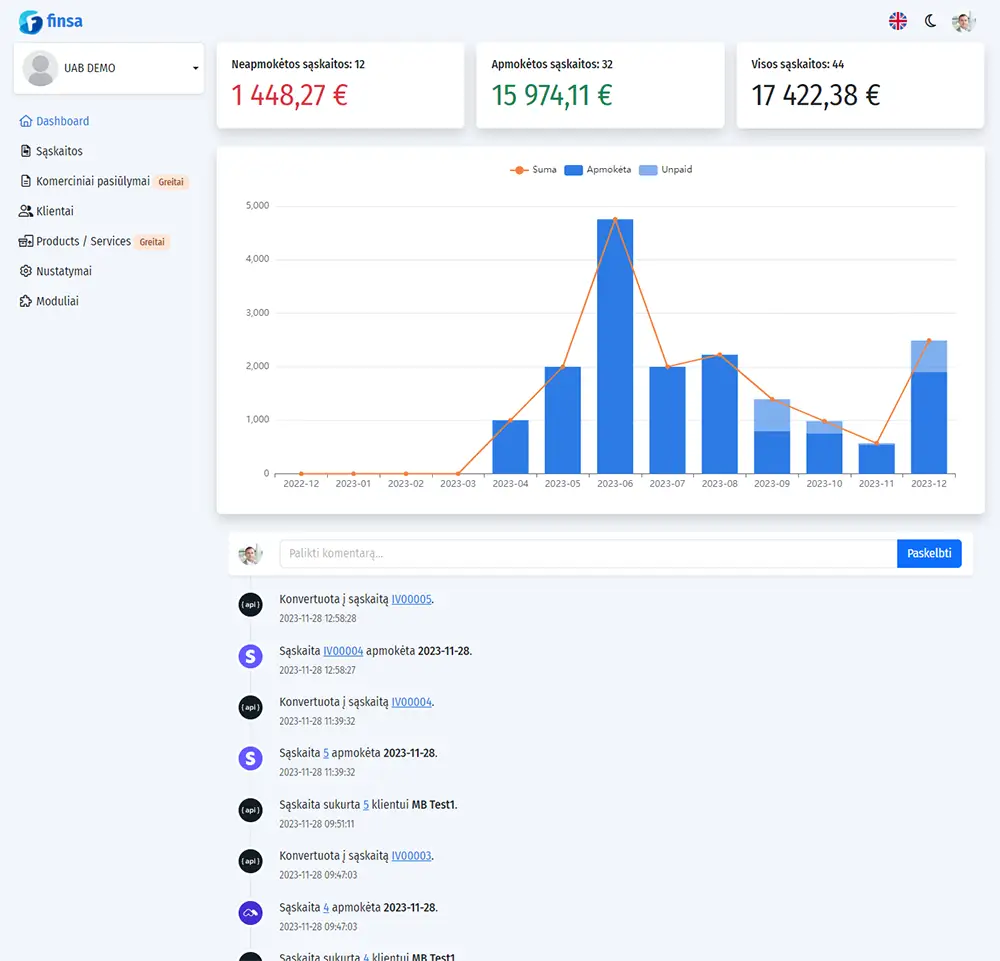The height and width of the screenshot is (961, 1000).
Task: Open Sąskaitos from the sidebar
Action: (59, 151)
